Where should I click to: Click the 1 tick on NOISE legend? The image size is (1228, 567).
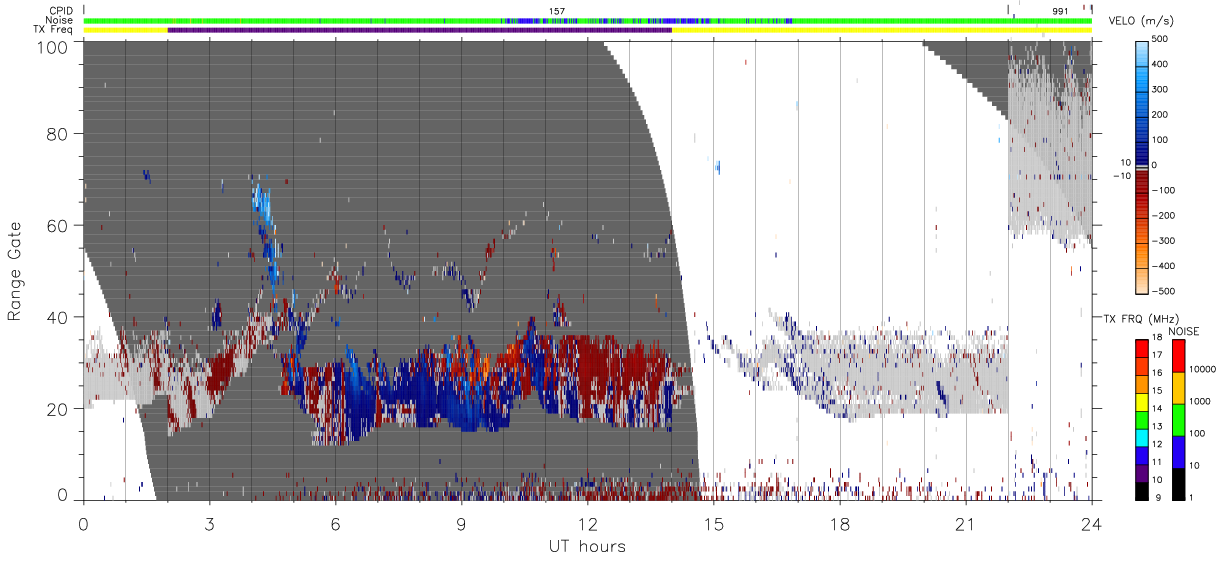point(1190,497)
